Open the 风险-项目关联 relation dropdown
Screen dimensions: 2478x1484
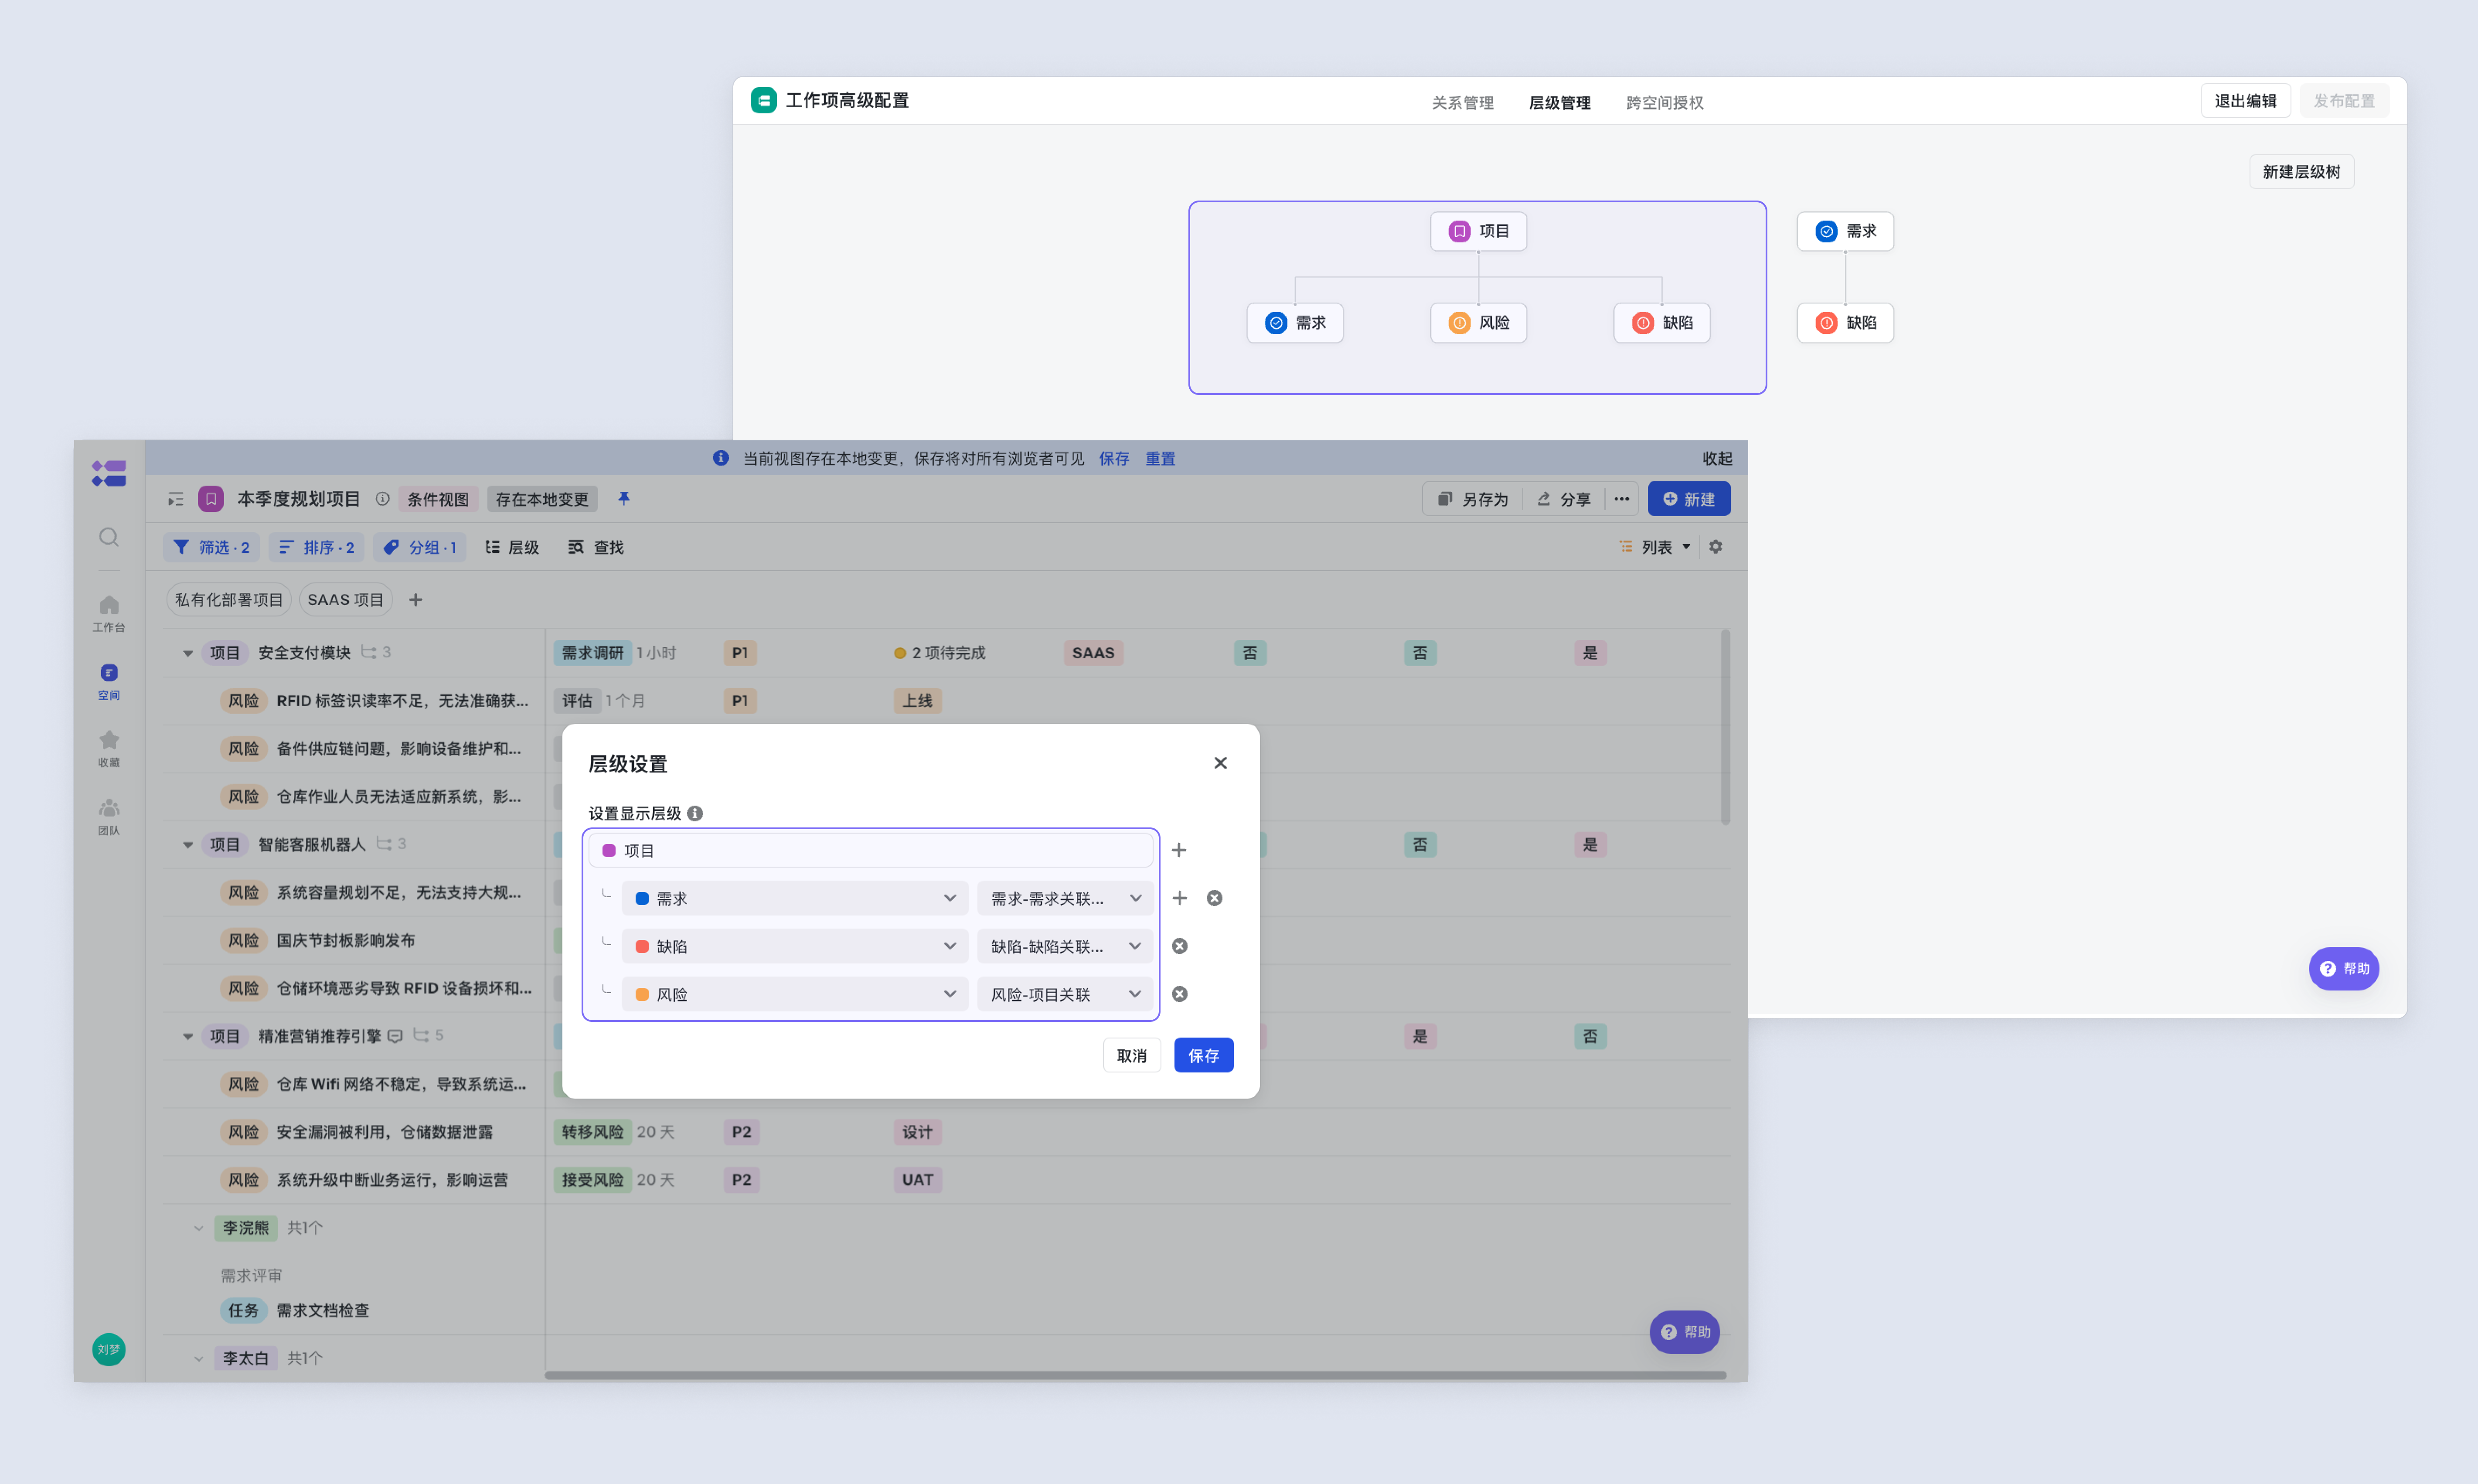(1065, 994)
